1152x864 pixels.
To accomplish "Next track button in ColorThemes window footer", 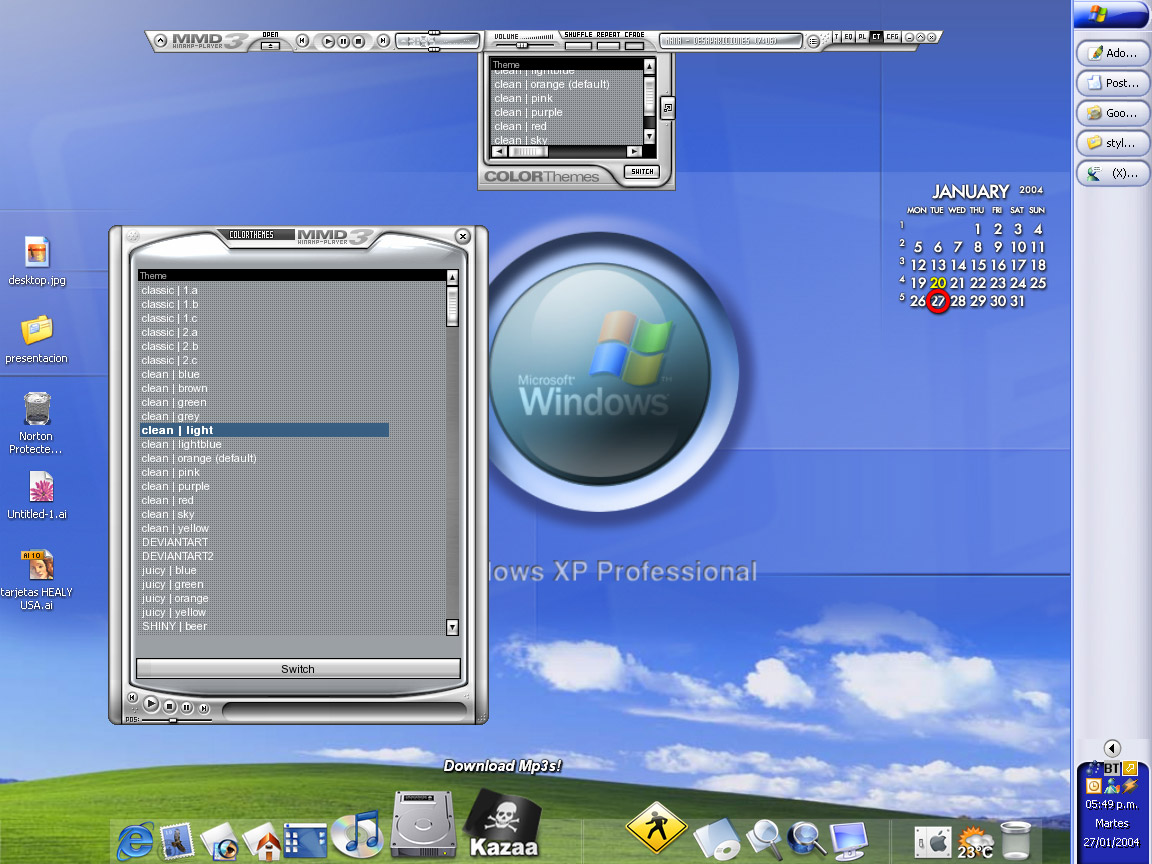I will tap(204, 708).
